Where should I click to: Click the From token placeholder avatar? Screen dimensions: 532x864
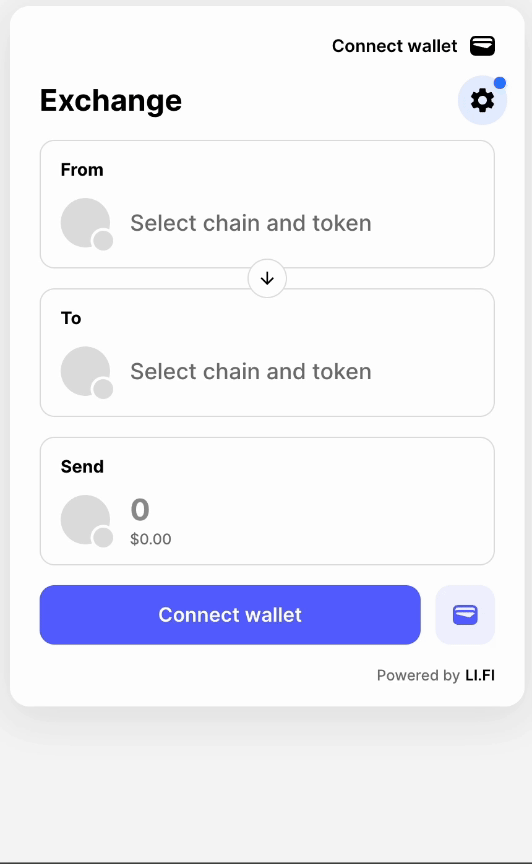point(87,224)
